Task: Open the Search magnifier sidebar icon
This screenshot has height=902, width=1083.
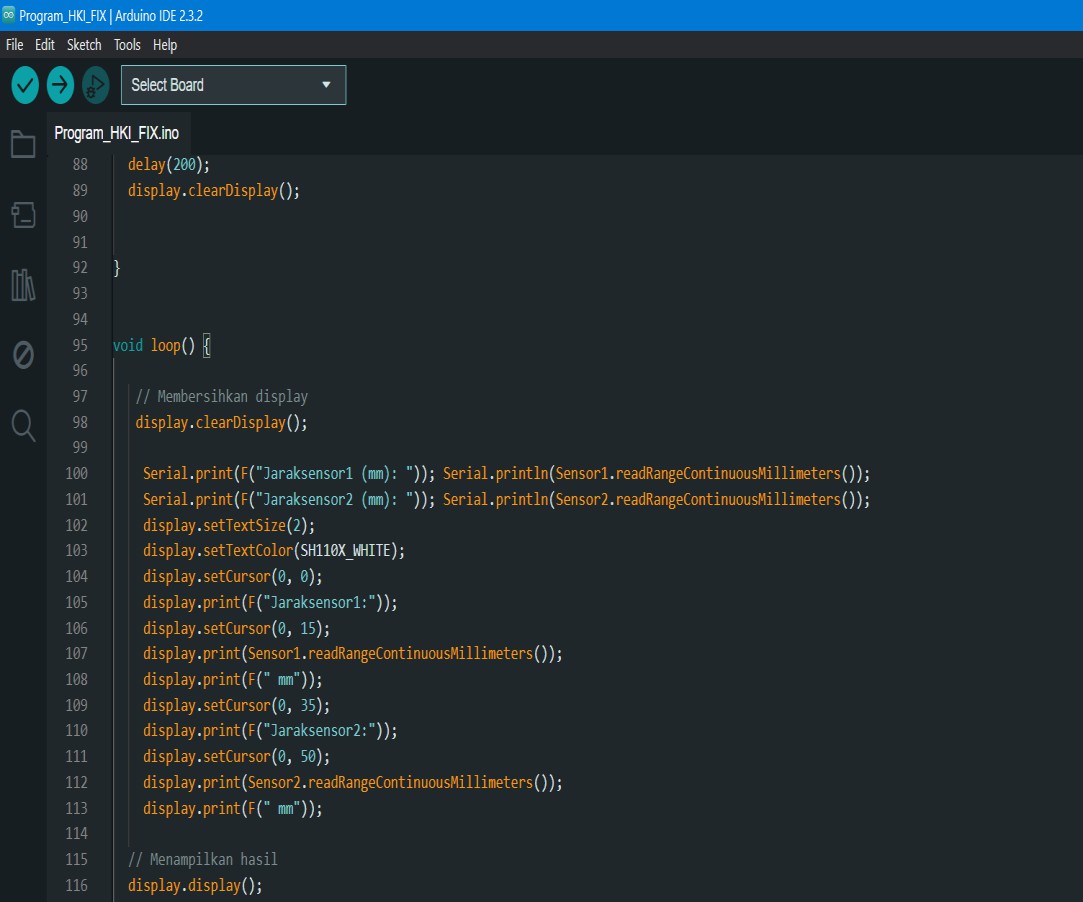Action: tap(23, 425)
